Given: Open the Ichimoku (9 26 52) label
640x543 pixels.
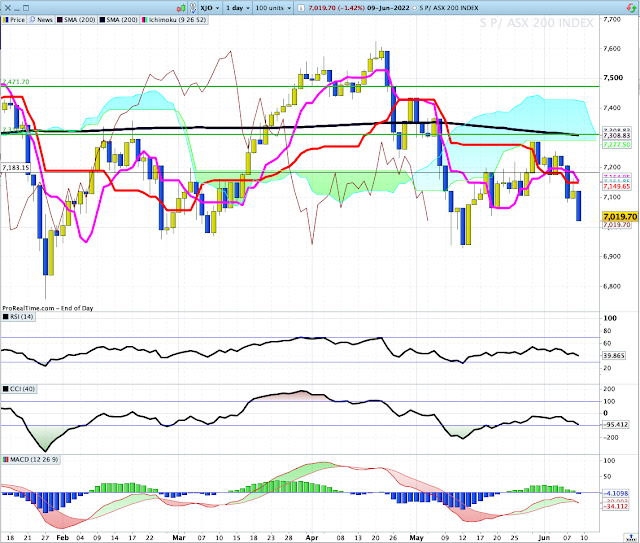Looking at the screenshot, I should pos(174,20).
